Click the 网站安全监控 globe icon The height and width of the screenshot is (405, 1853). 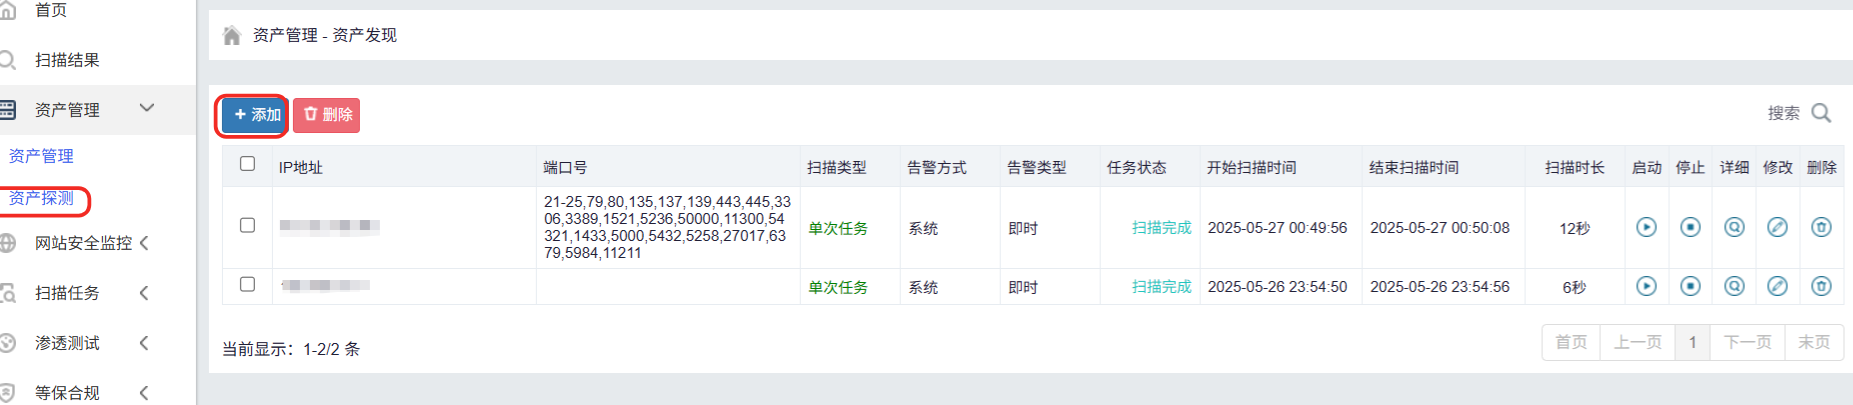(x=7, y=243)
